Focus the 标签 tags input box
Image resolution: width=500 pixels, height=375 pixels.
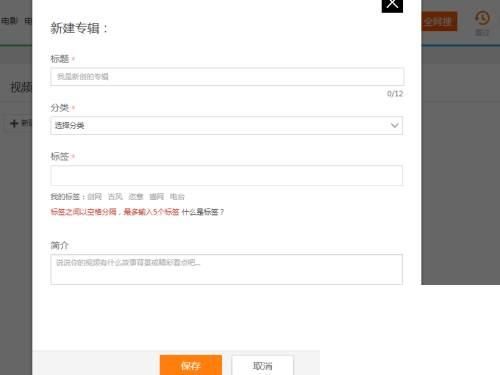227,175
